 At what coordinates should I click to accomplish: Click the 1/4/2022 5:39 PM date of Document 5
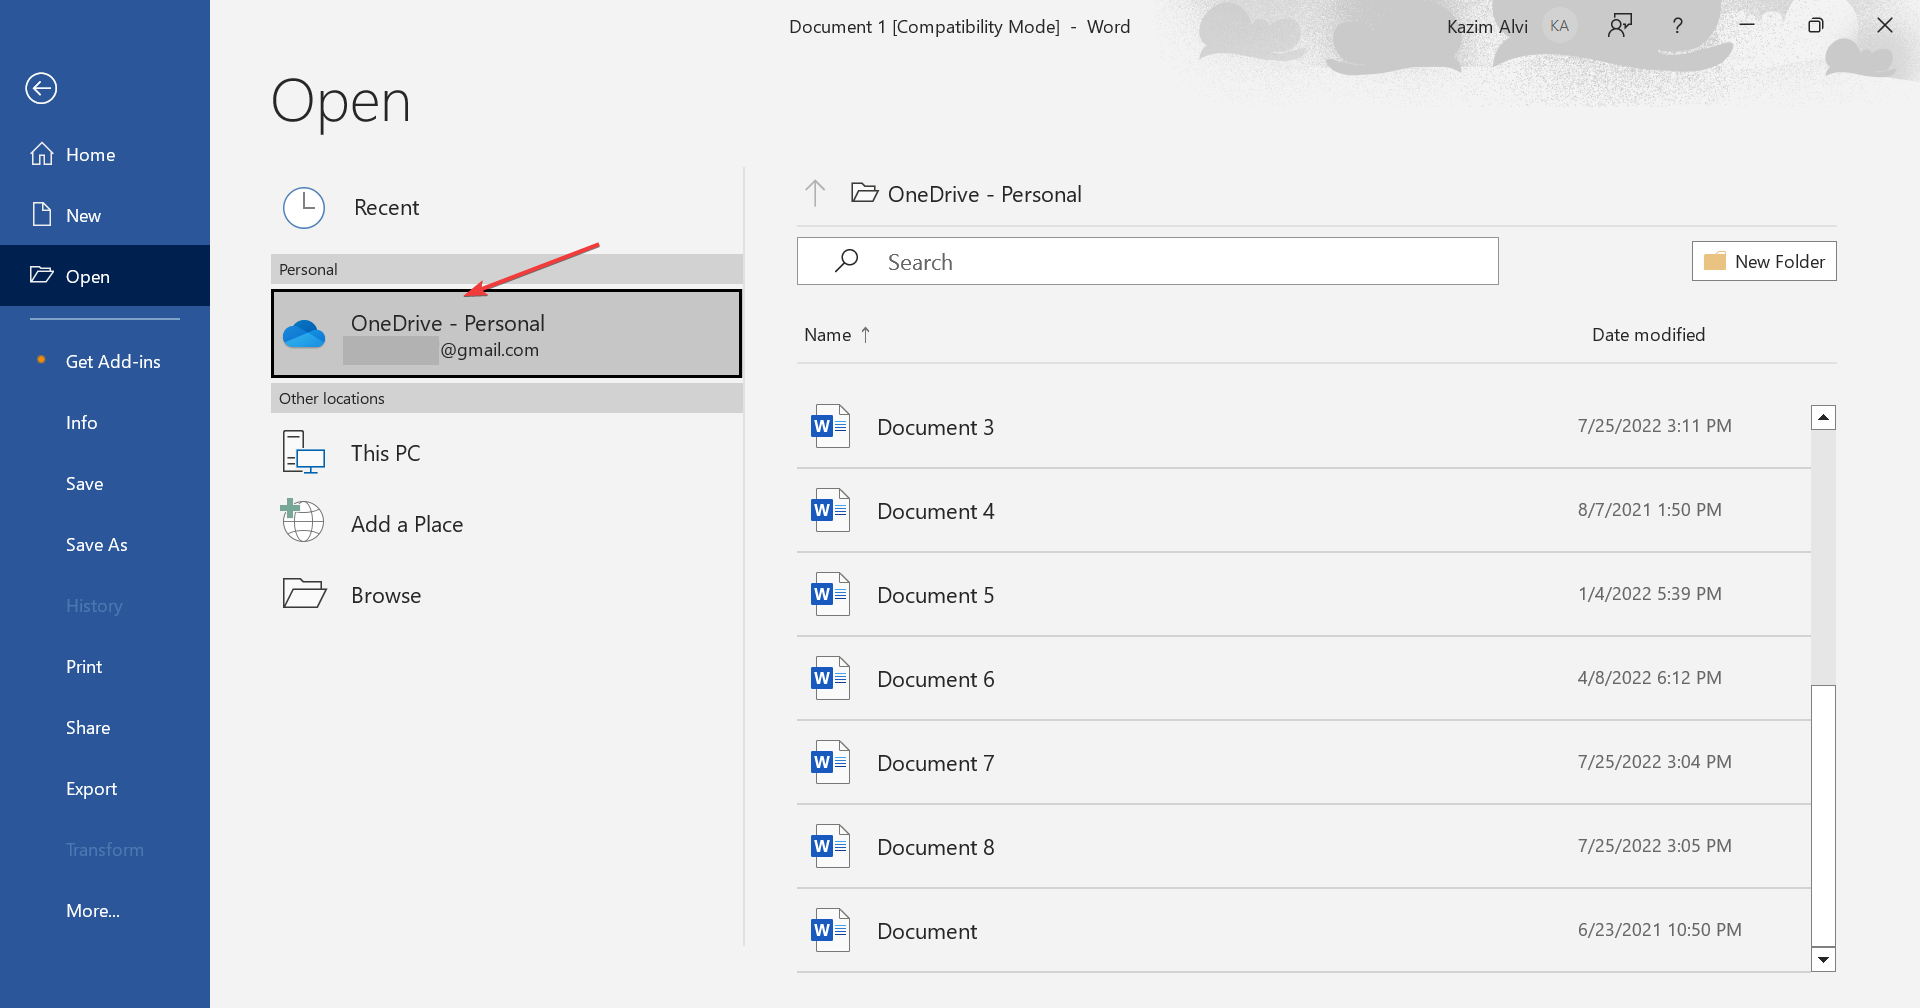click(1650, 594)
